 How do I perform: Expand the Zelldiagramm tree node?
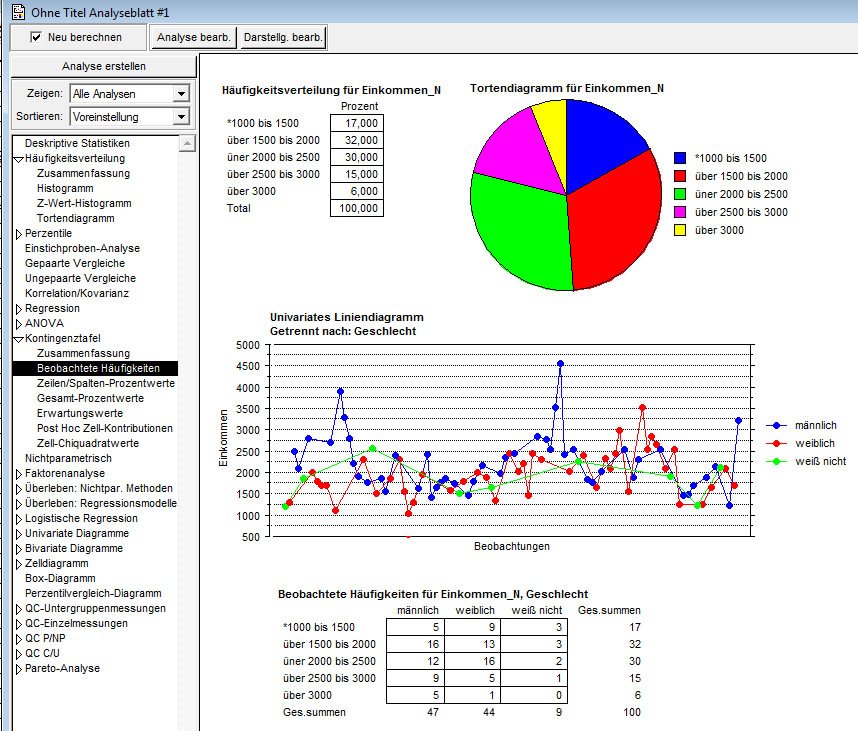[x=19, y=564]
